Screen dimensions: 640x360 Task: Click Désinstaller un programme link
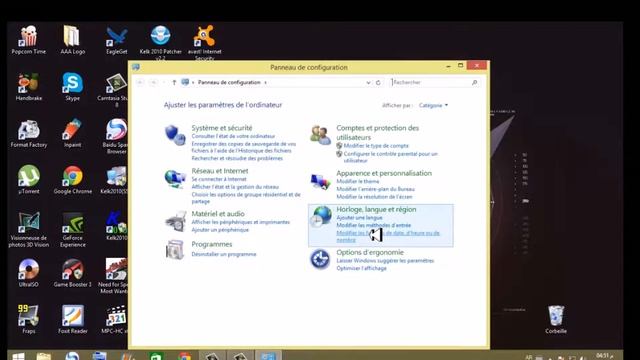(224, 254)
